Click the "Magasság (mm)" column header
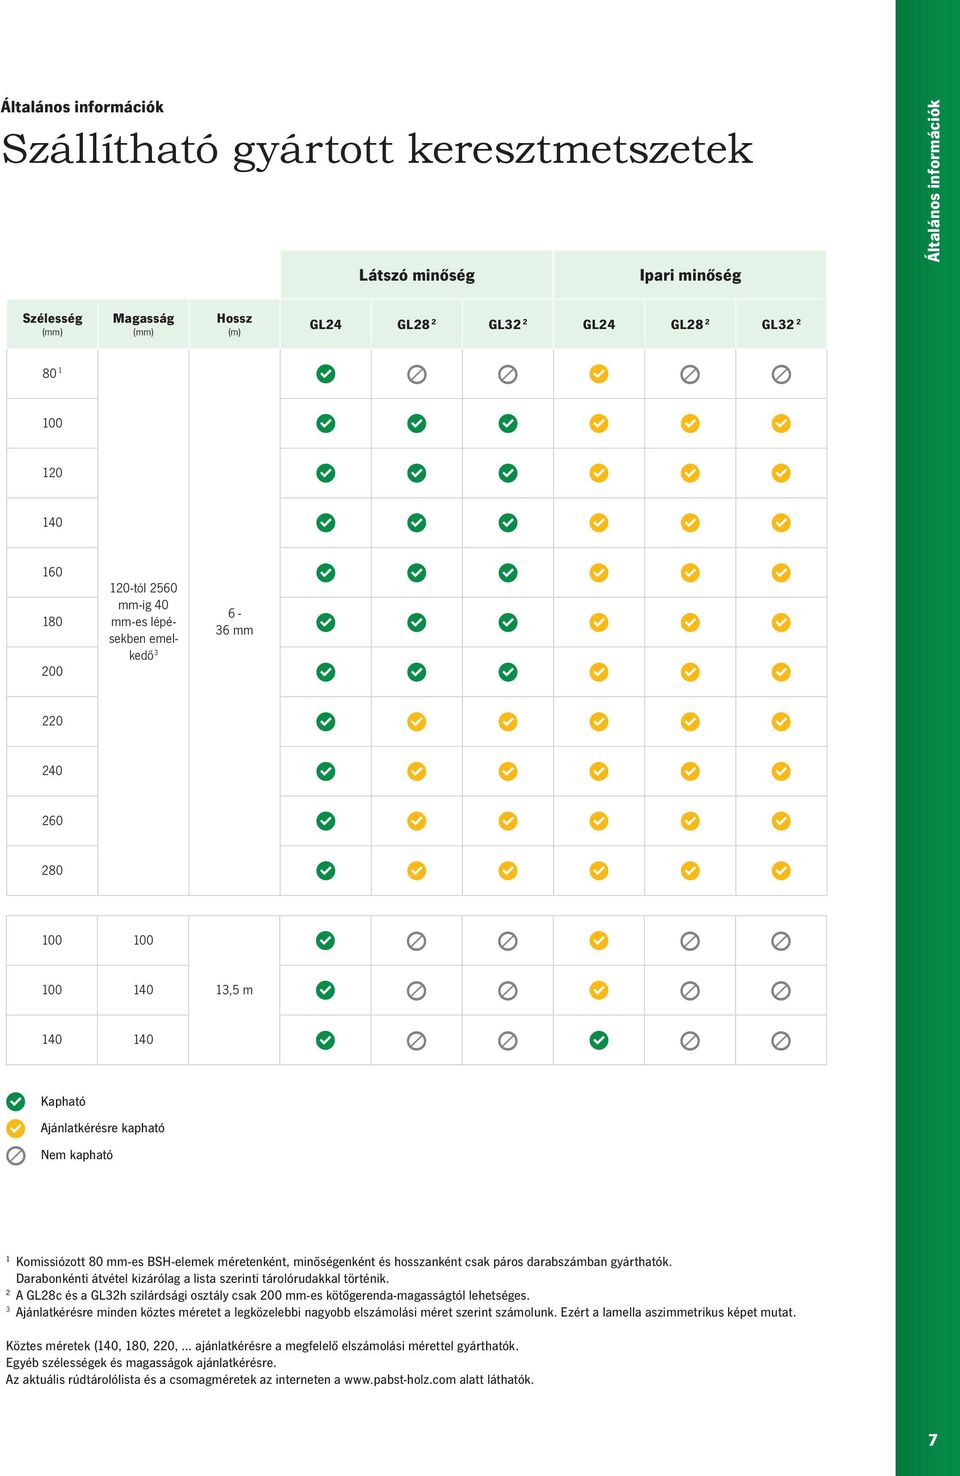 coord(143,324)
